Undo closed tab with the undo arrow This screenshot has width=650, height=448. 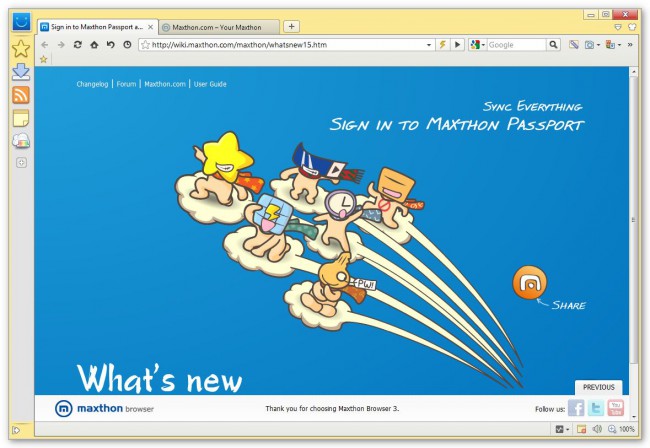point(110,44)
